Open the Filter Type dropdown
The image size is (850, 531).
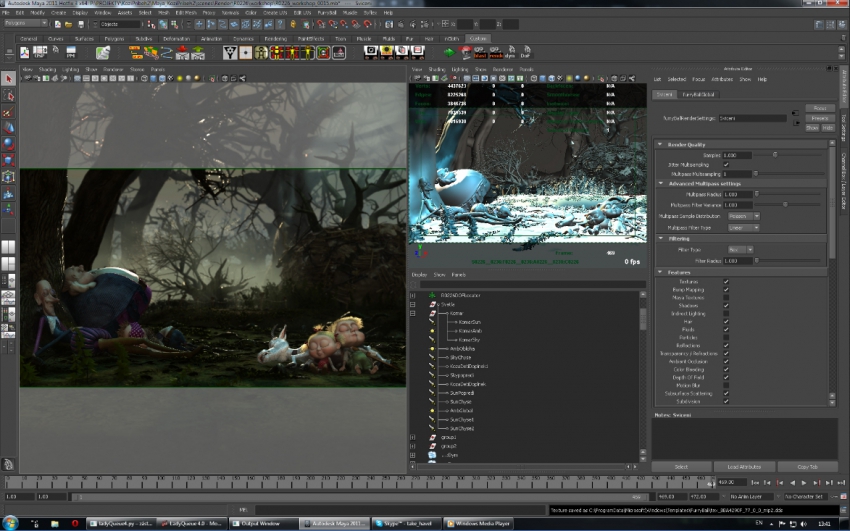[740, 250]
